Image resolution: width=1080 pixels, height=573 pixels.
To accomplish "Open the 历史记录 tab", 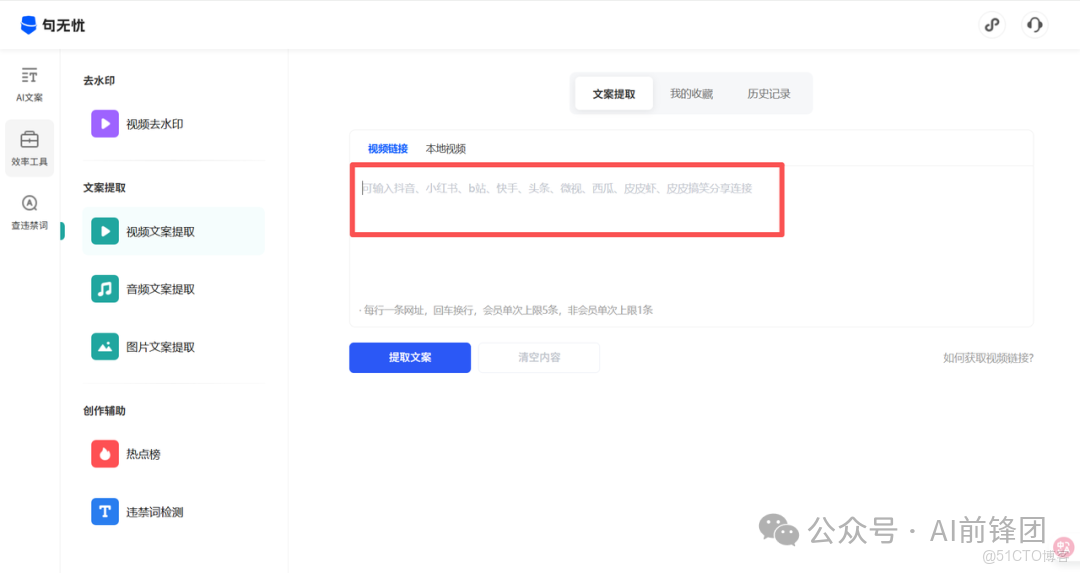I will pyautogui.click(x=769, y=94).
